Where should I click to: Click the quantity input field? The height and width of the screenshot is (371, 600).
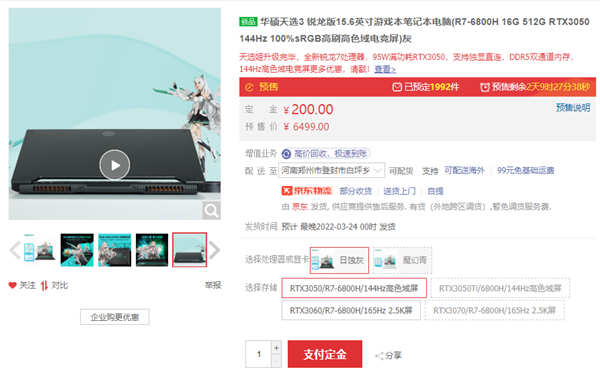tap(259, 354)
